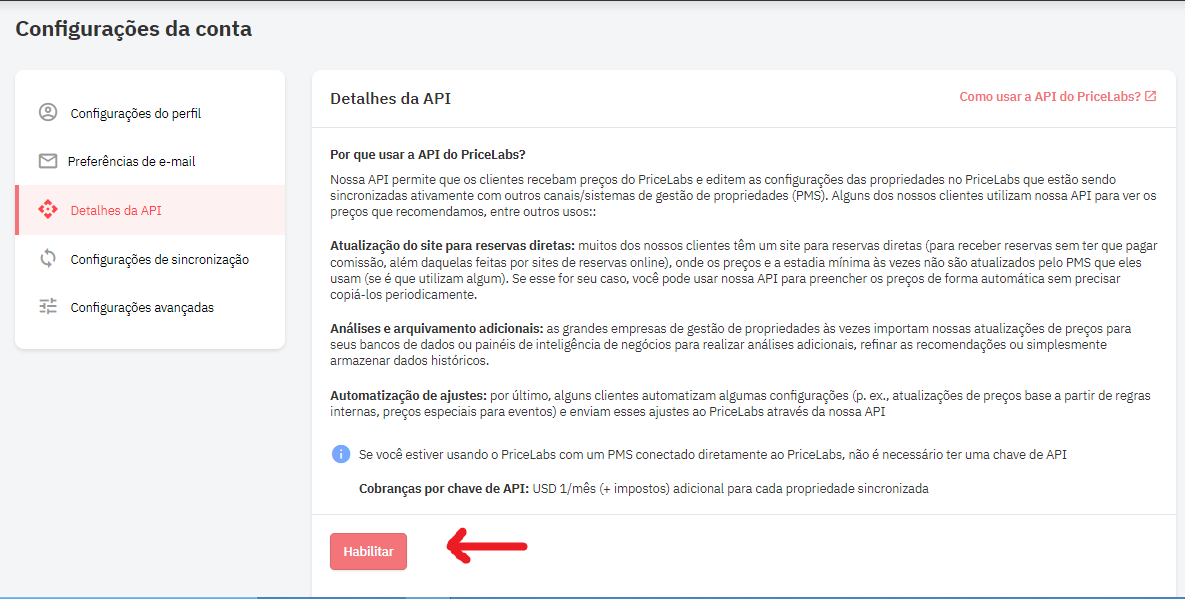Click 'Cobranças por chave de API:' text
Image resolution: width=1185 pixels, height=599 pixels.
444,489
